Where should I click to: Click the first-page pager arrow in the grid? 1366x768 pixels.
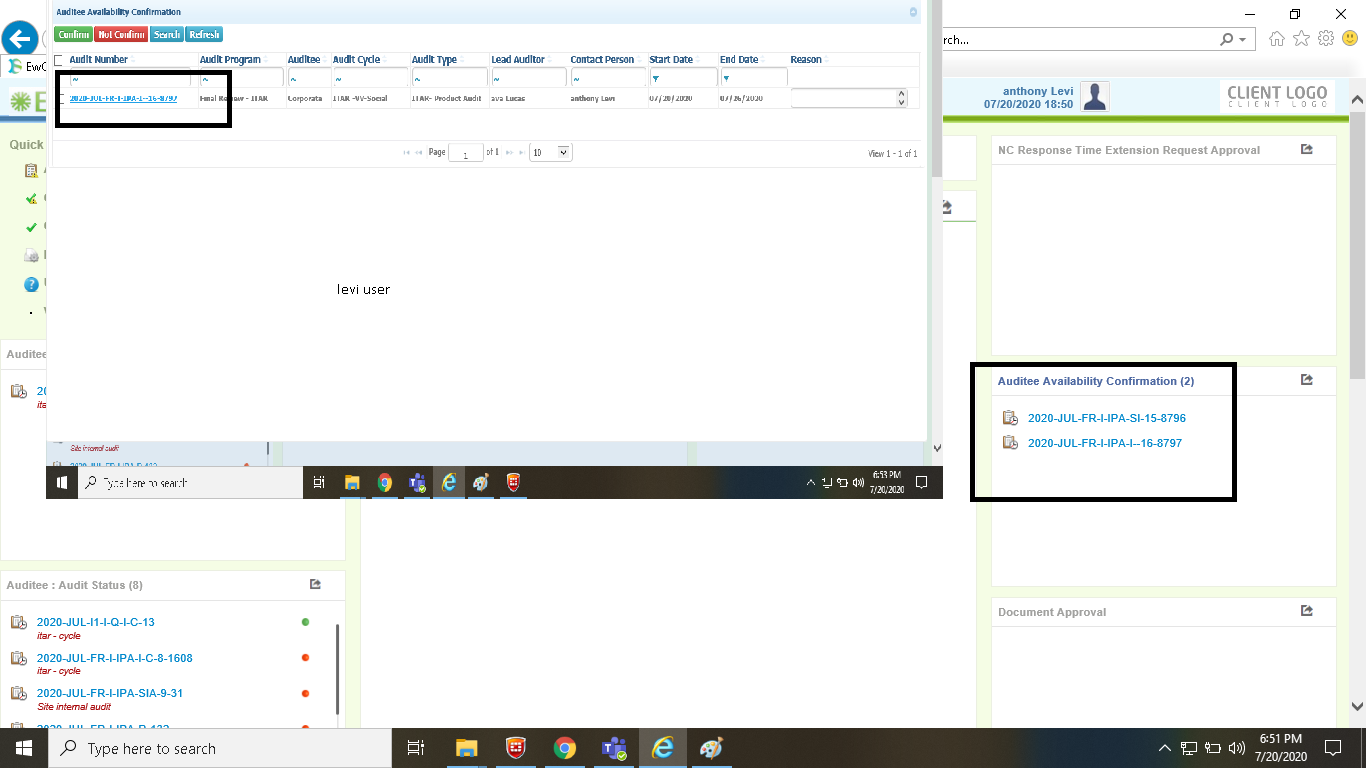pyautogui.click(x=407, y=153)
